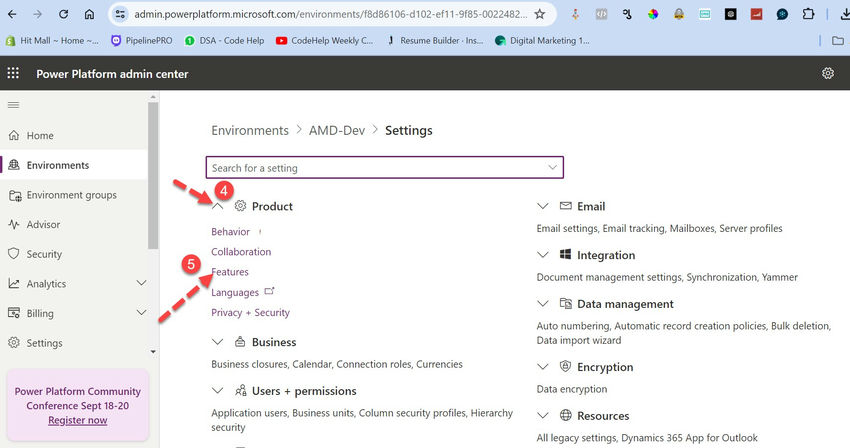Image resolution: width=850 pixels, height=448 pixels.
Task: Expand the Email settings section
Action: point(543,206)
